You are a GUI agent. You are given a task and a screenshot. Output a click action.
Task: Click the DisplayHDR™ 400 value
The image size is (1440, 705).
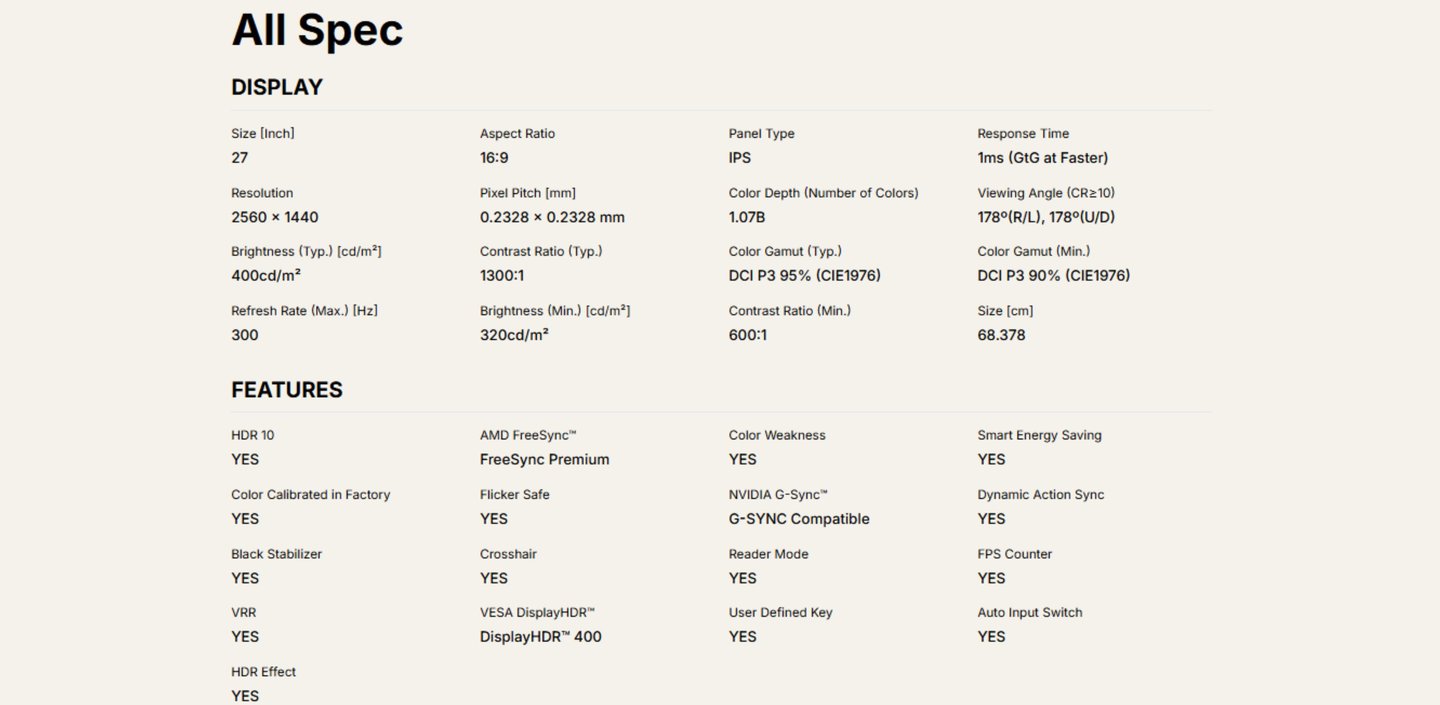pyautogui.click(x=541, y=637)
